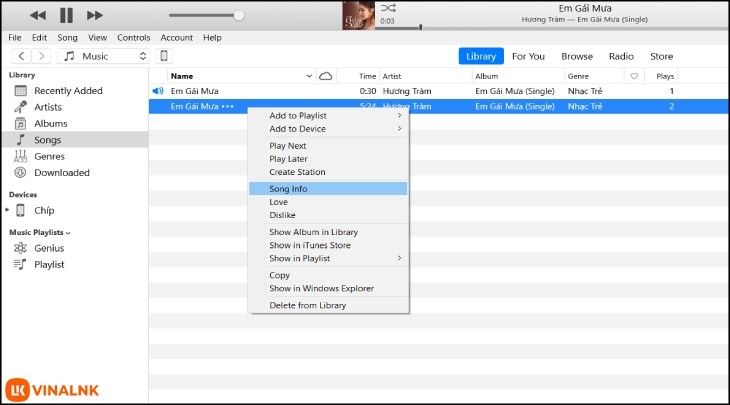Screen dimensions: 730x405
Task: Switch to the For You tab
Action: [528, 56]
